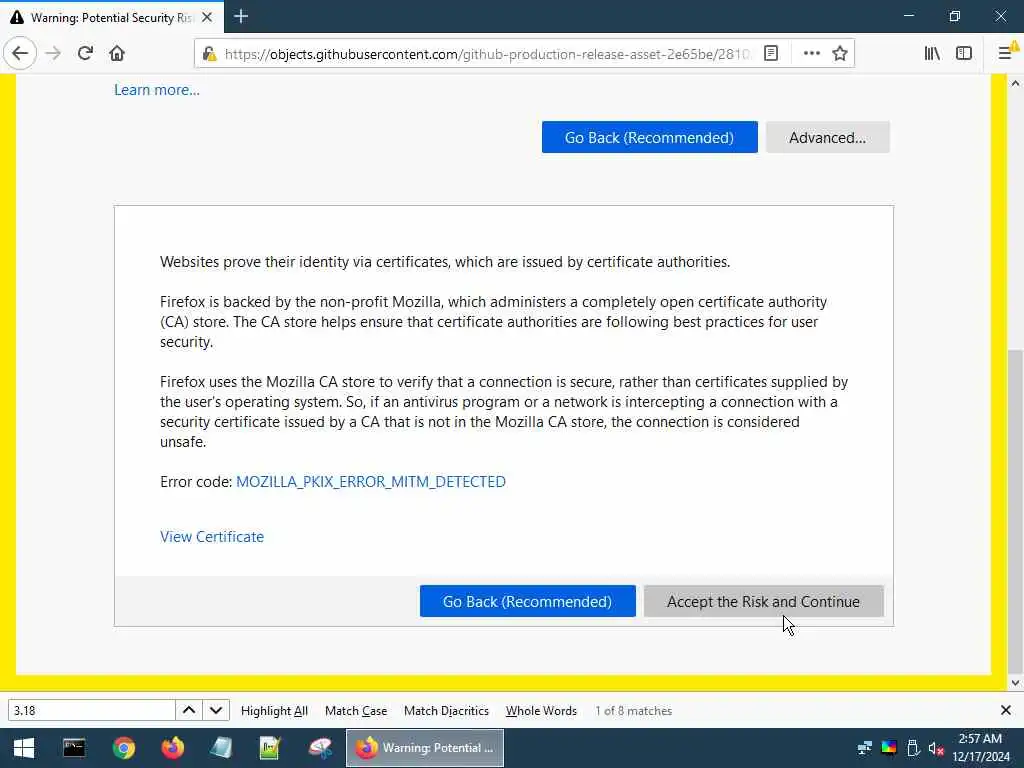Click the '1 of 8 matches' find result text
Viewport: 1024px width, 768px height.
pos(633,711)
